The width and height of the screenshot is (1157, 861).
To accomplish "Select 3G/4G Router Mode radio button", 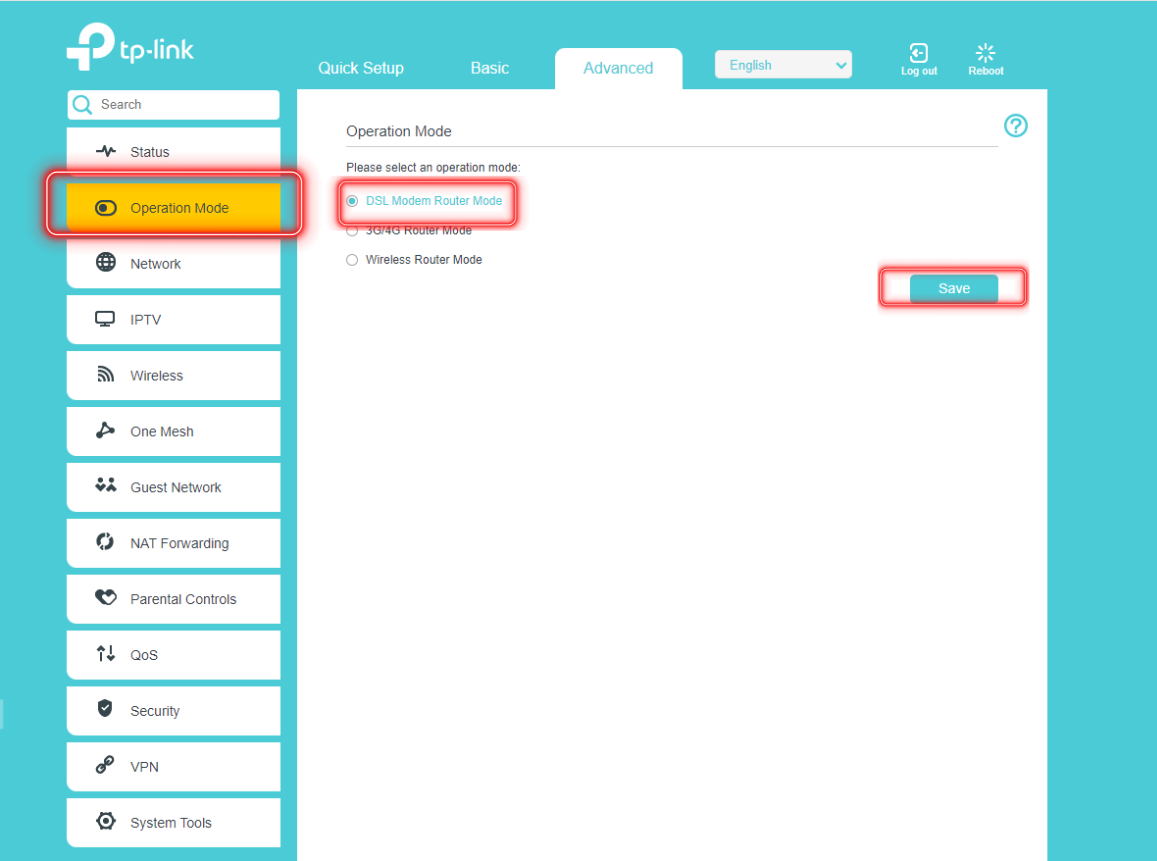I will click(x=352, y=231).
